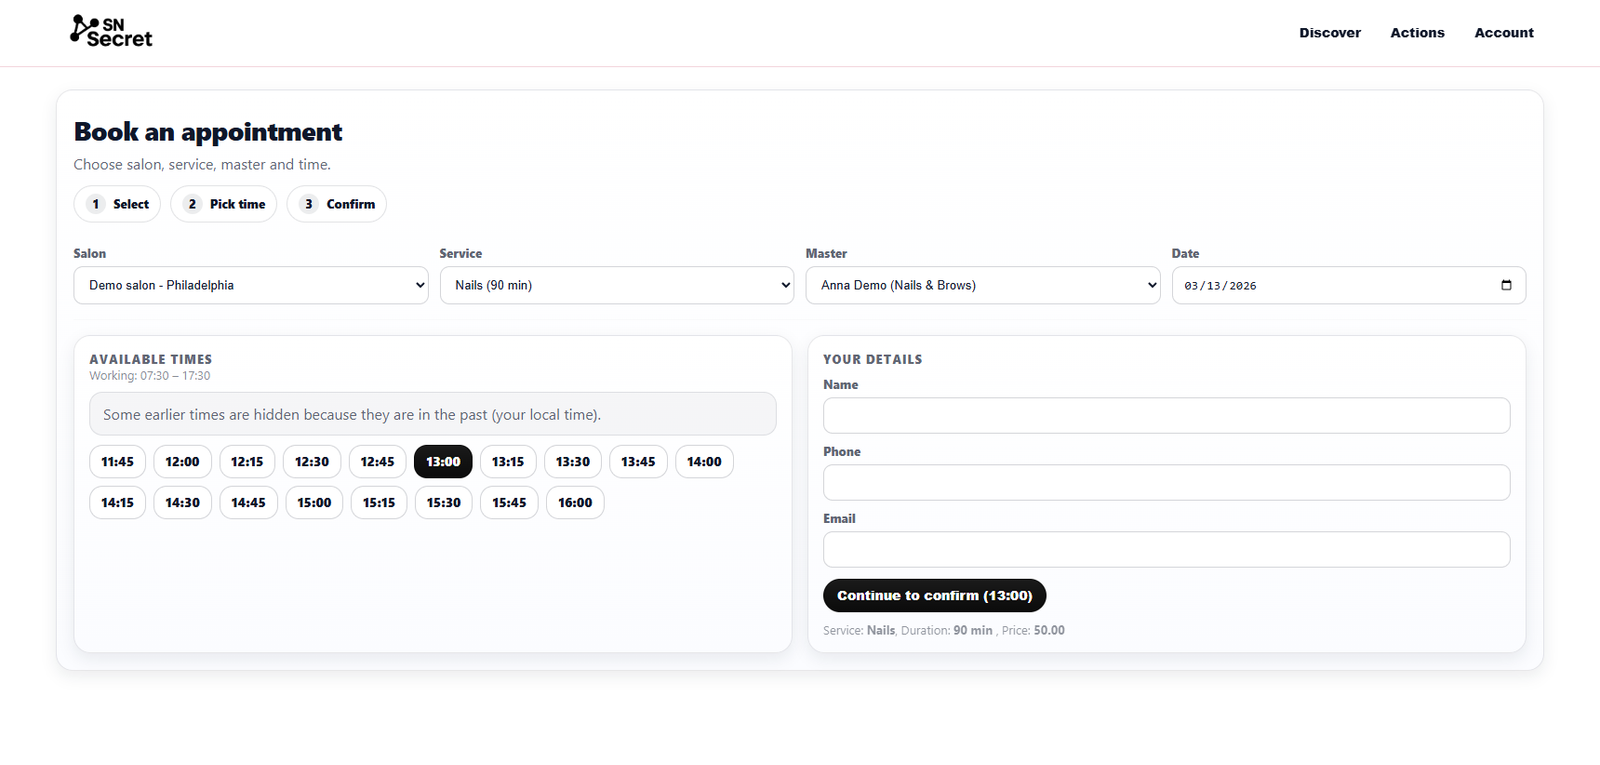Pick the 16:00 time slot
The height and width of the screenshot is (765, 1600).
[575, 503]
